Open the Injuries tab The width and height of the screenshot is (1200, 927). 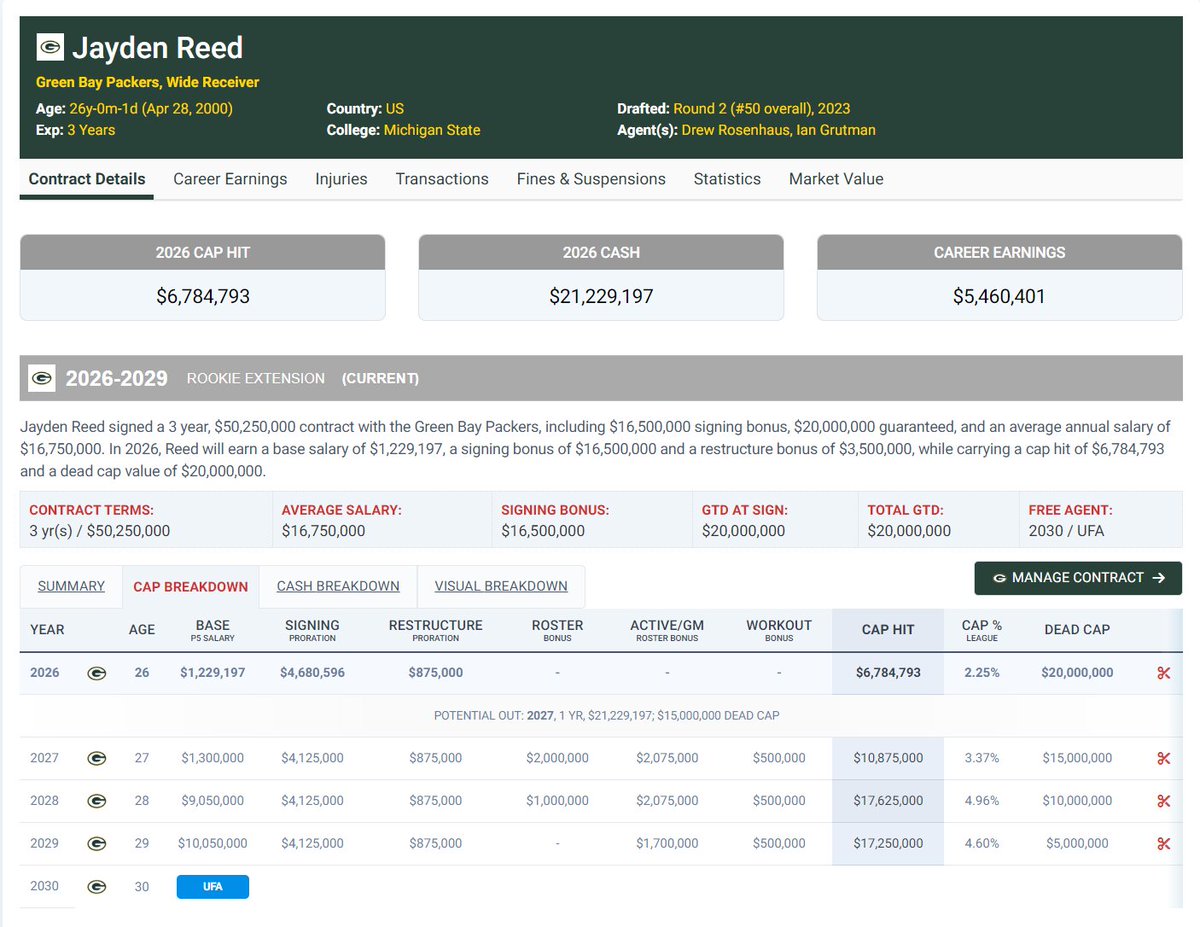click(341, 179)
